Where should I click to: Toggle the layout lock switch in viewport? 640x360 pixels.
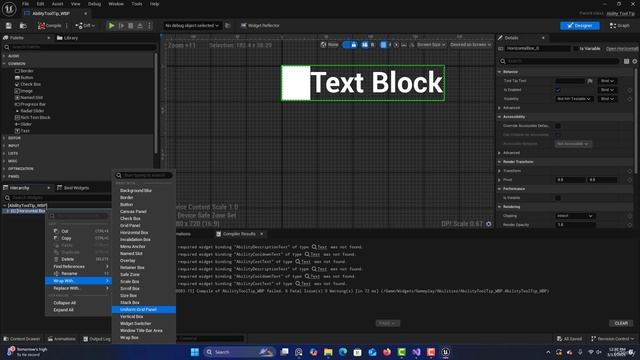click(350, 45)
